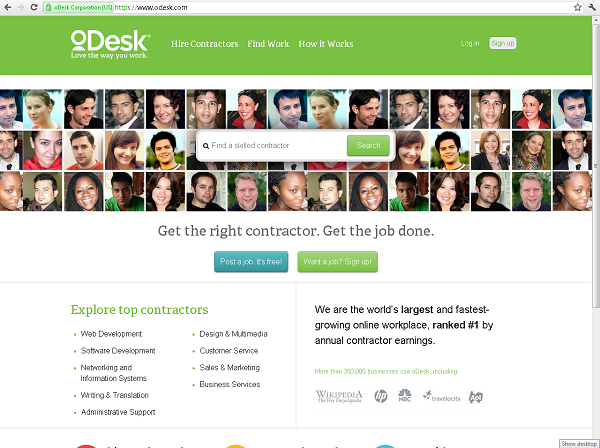
Task: Click the Wikipedia logo
Action: coord(339,396)
